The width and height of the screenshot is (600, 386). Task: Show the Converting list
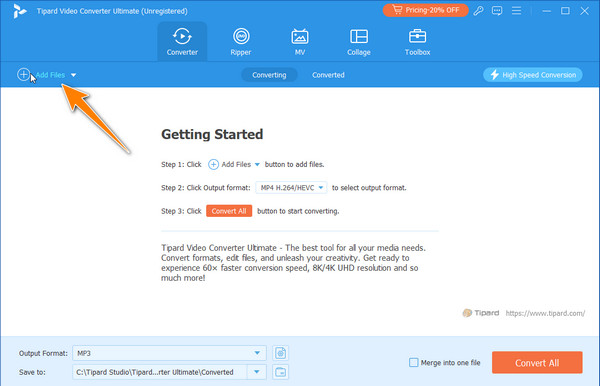coord(269,75)
